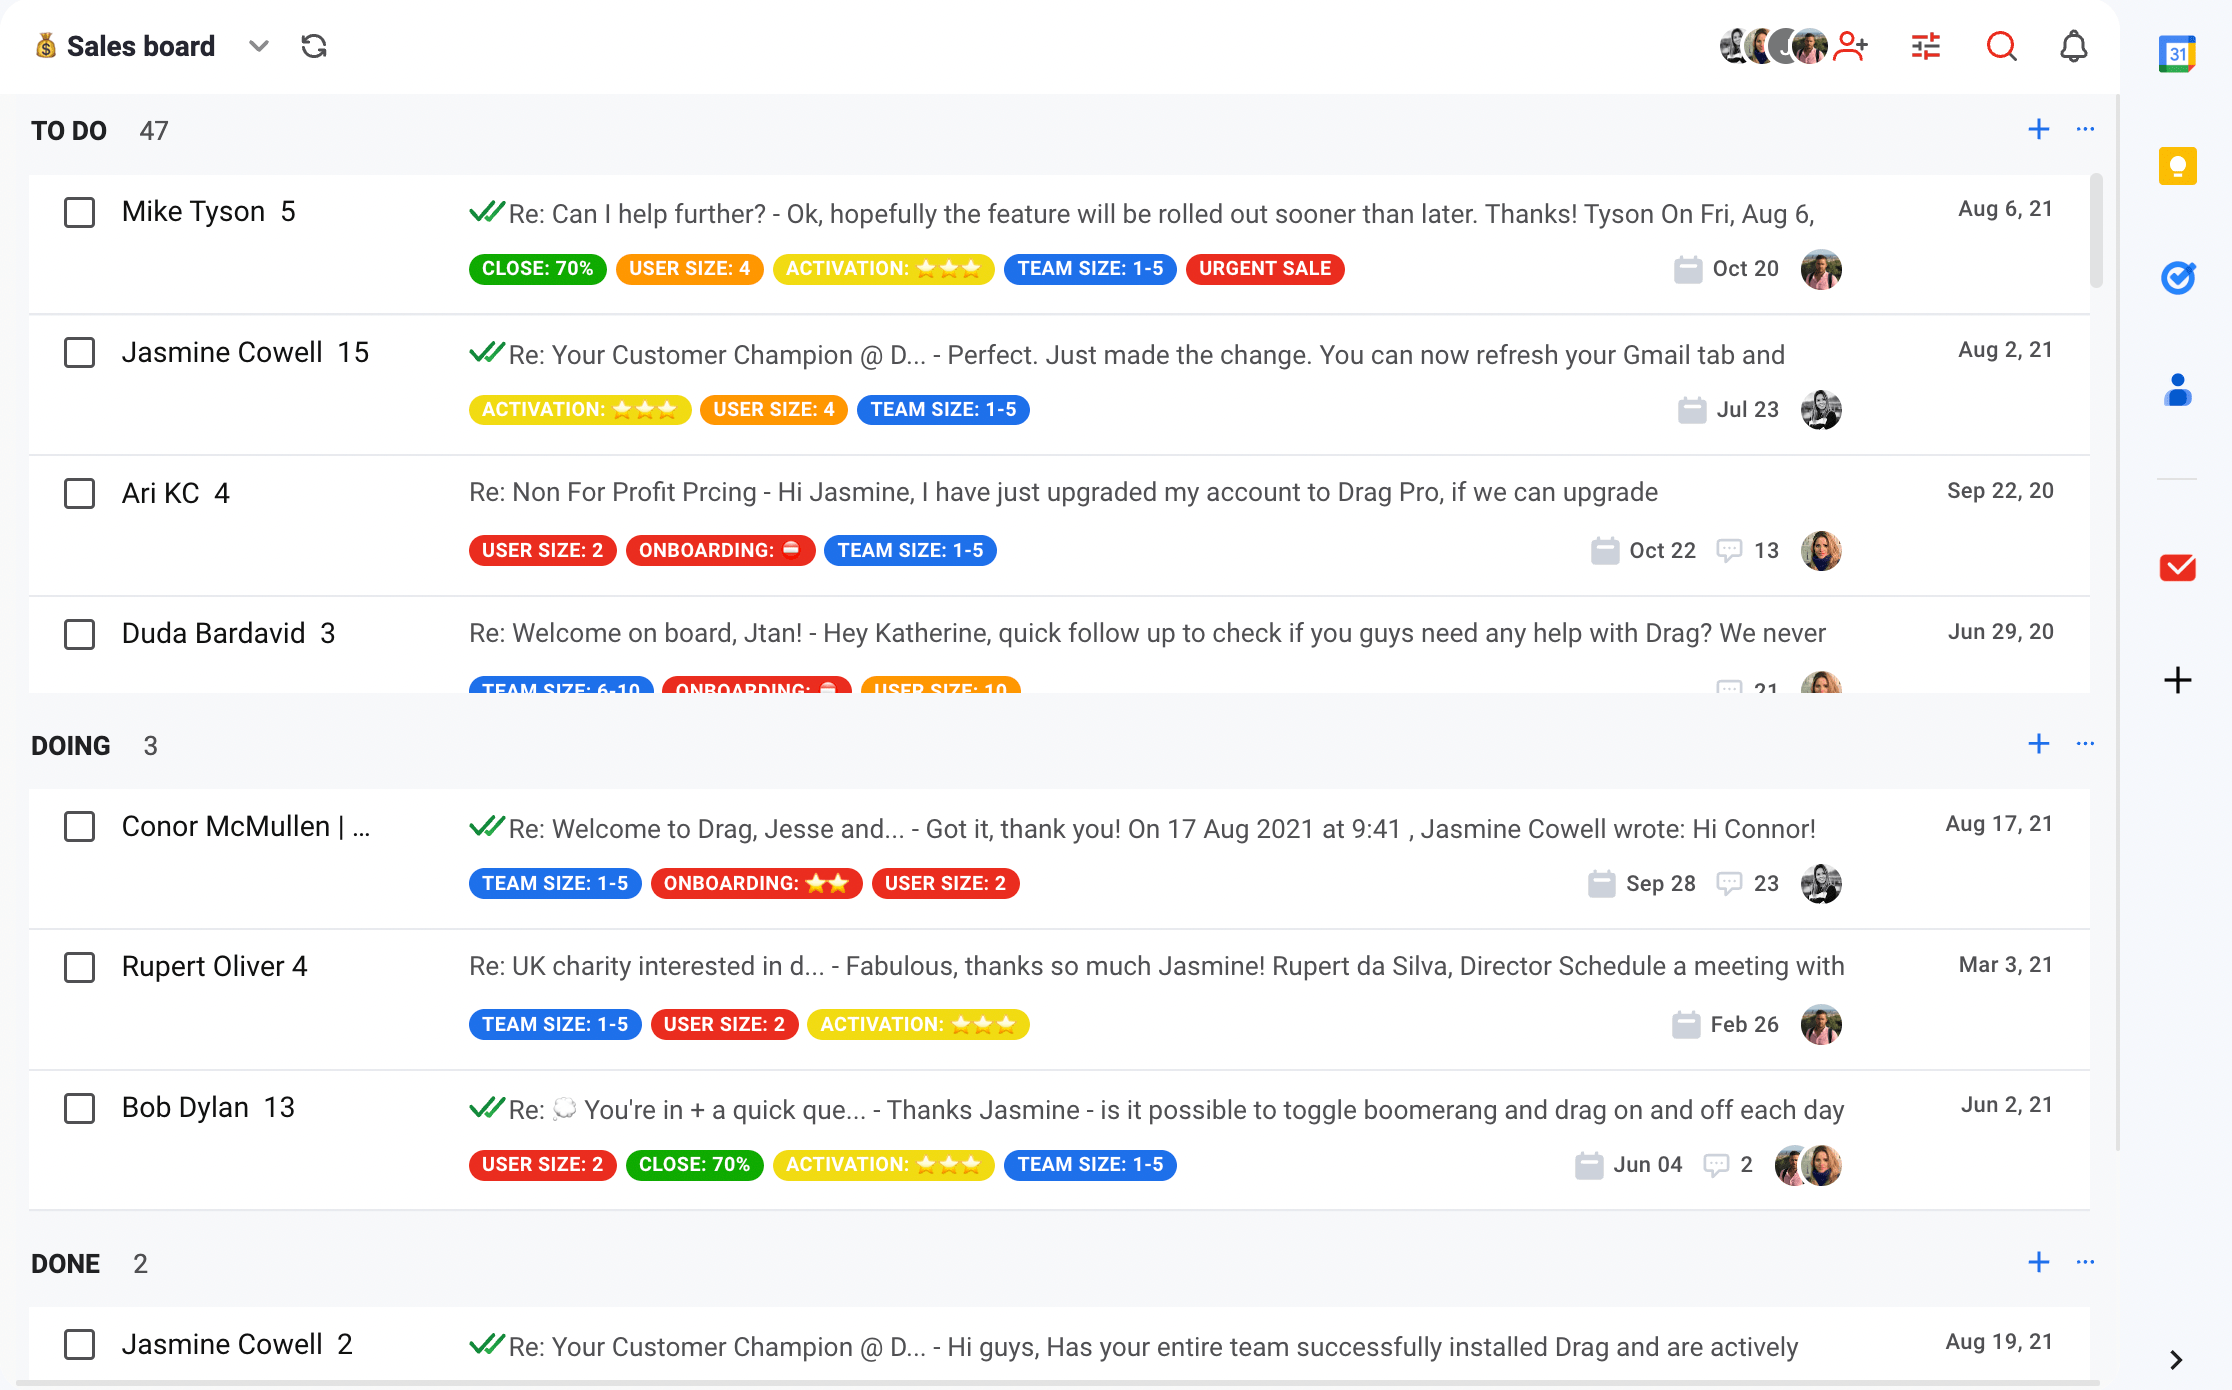Screen dimensions: 2232x1390
Task: Tick the Bob Dylan checkbox
Action: pos(79,1108)
